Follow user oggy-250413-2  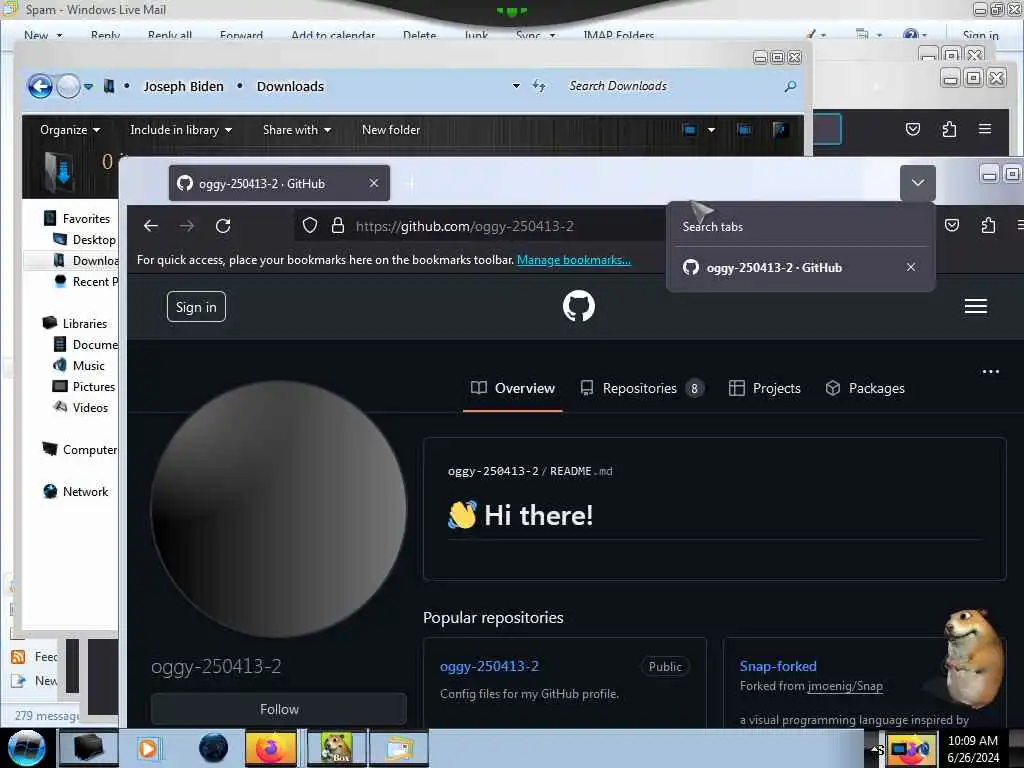[x=279, y=709]
